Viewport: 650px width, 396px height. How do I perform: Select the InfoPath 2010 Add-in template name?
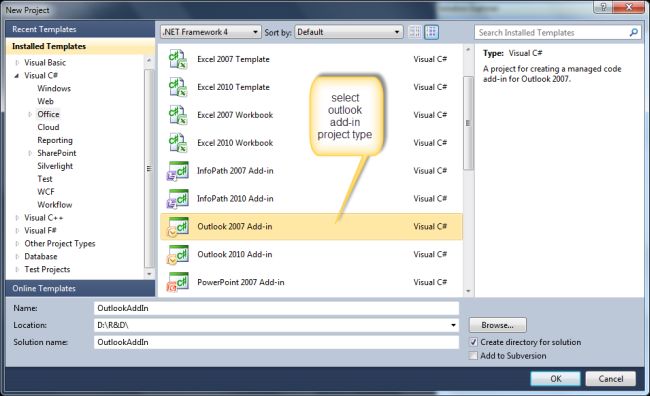(x=235, y=199)
